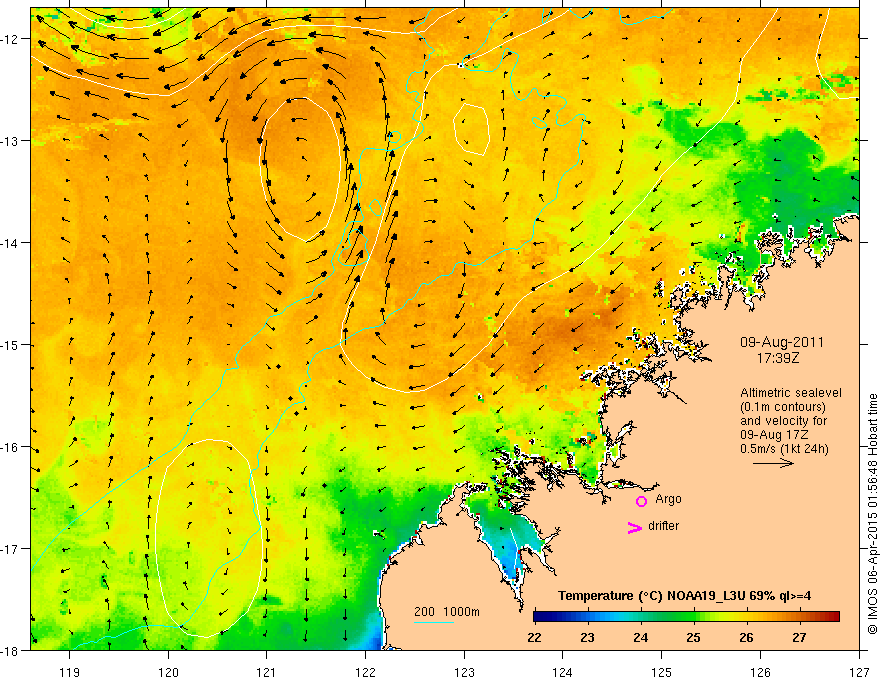Click the colorbar value 27

799,638
